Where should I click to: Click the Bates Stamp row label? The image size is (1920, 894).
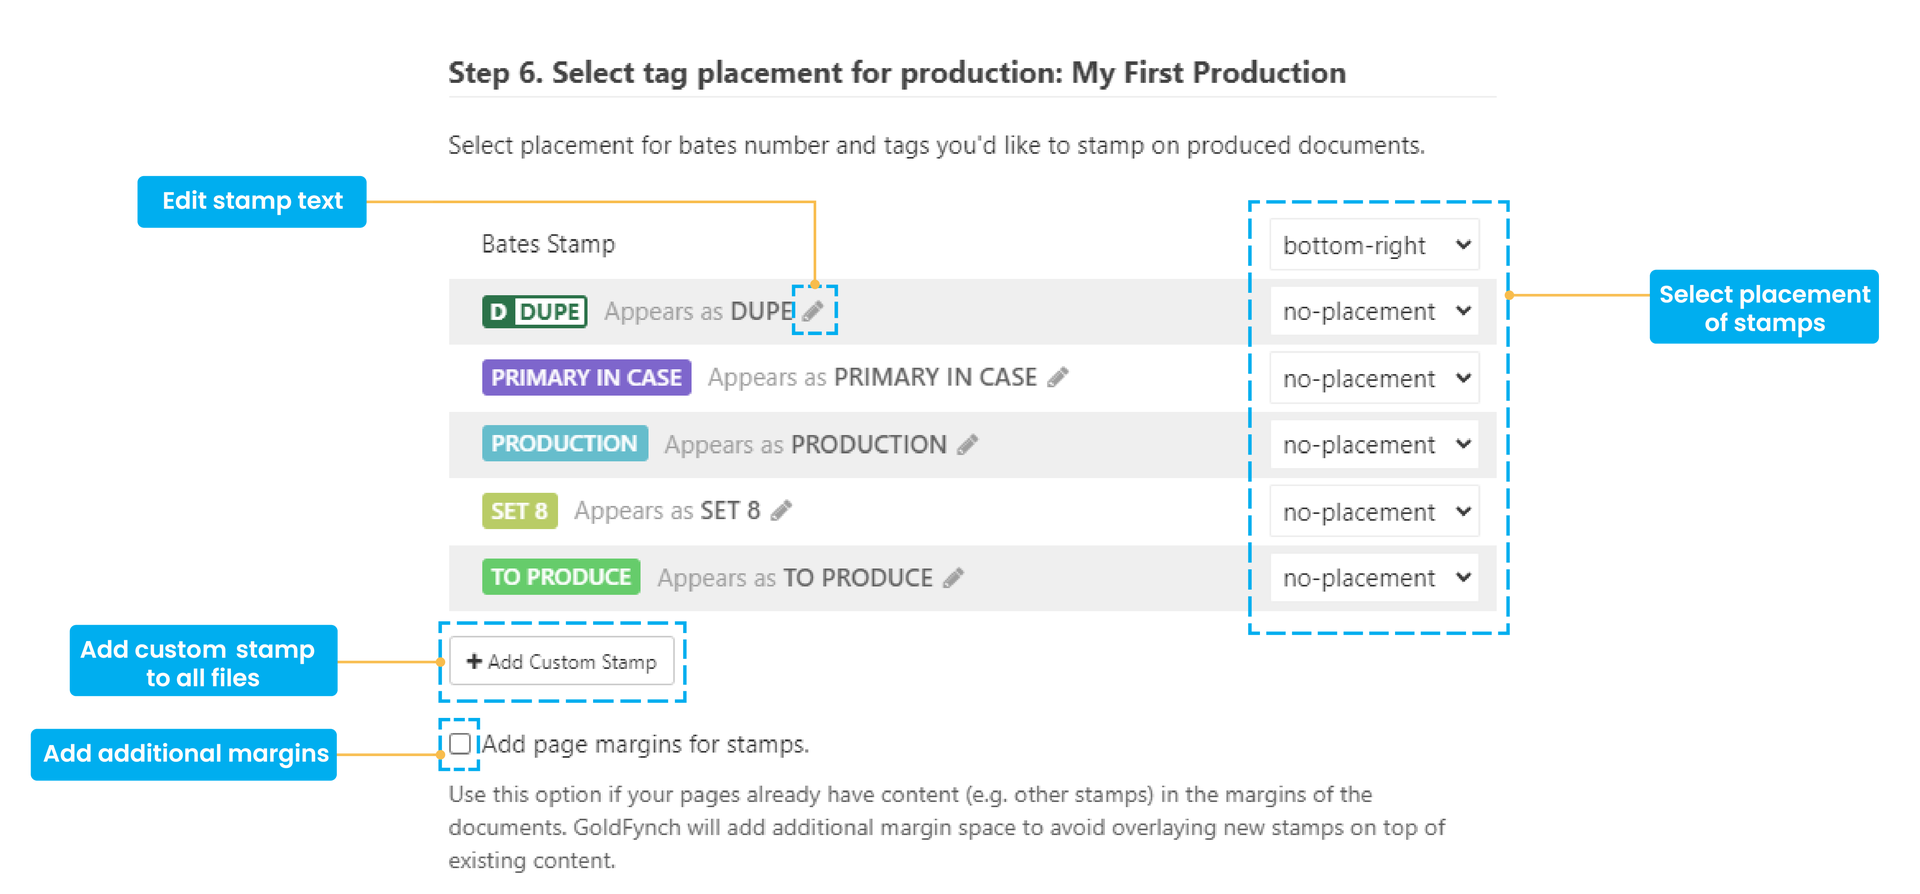point(548,244)
